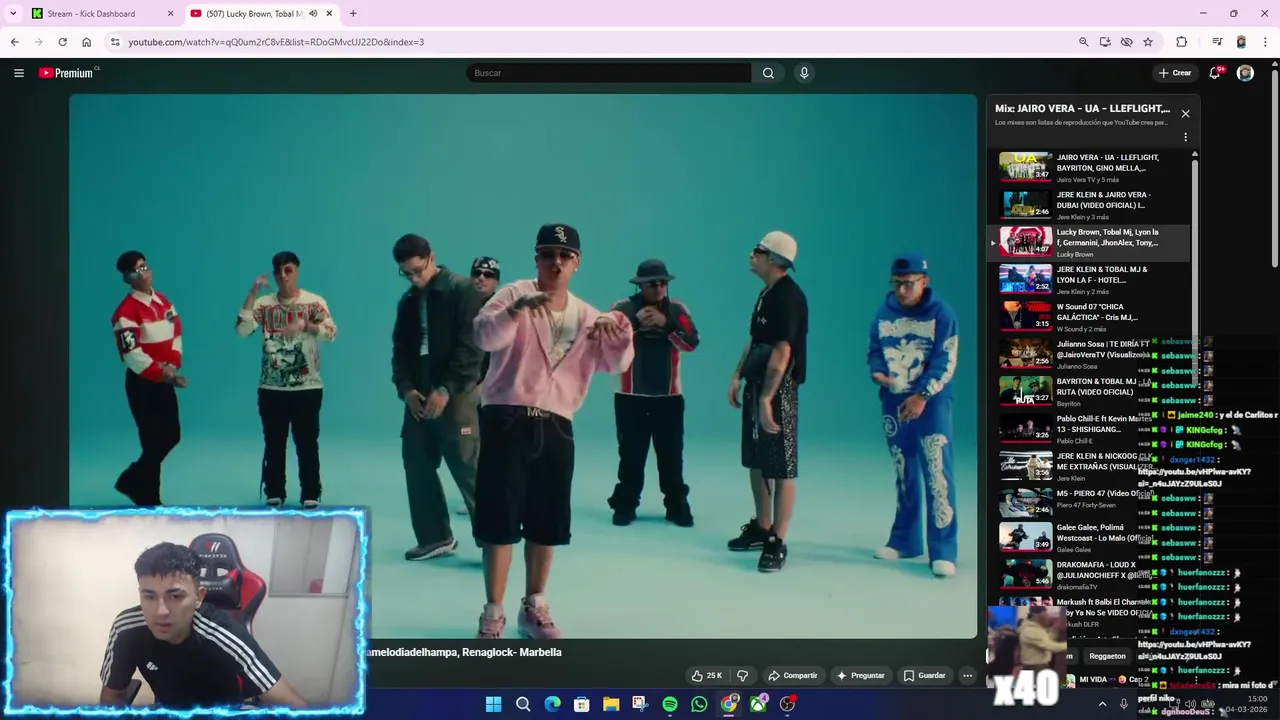The height and width of the screenshot is (720, 1280).
Task: Select the currently playing Lucky Brown, Tobal Mj item
Action: (1090, 242)
